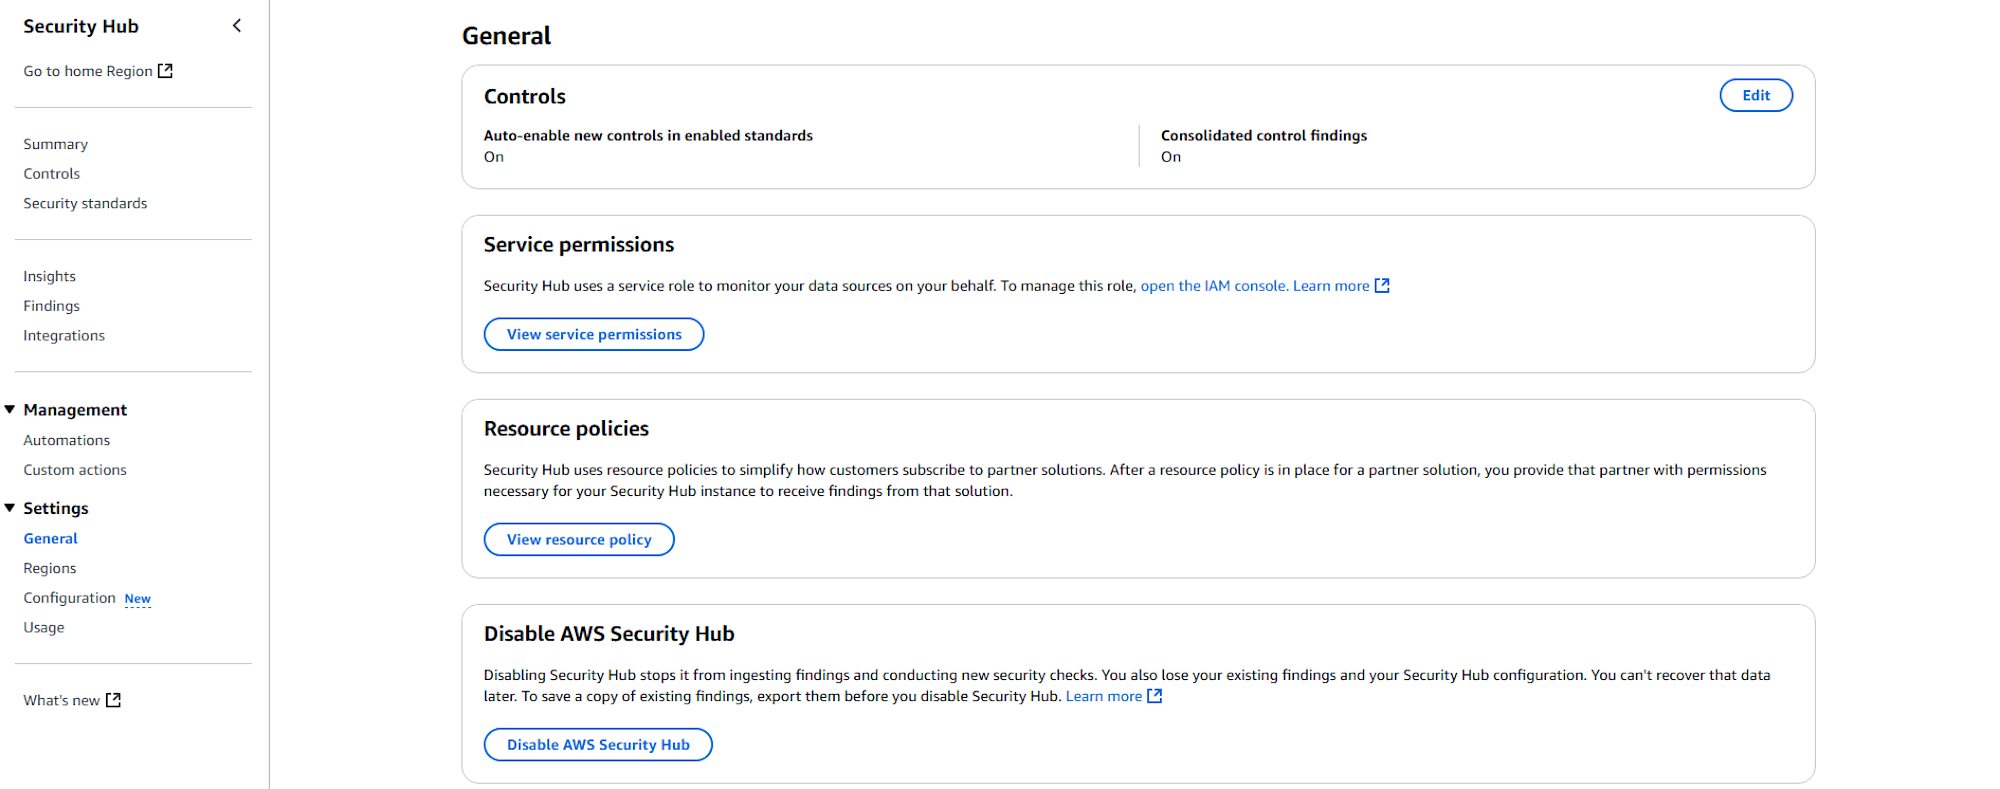This screenshot has width=2000, height=789.
Task: Open Usage settings page
Action: 44,628
